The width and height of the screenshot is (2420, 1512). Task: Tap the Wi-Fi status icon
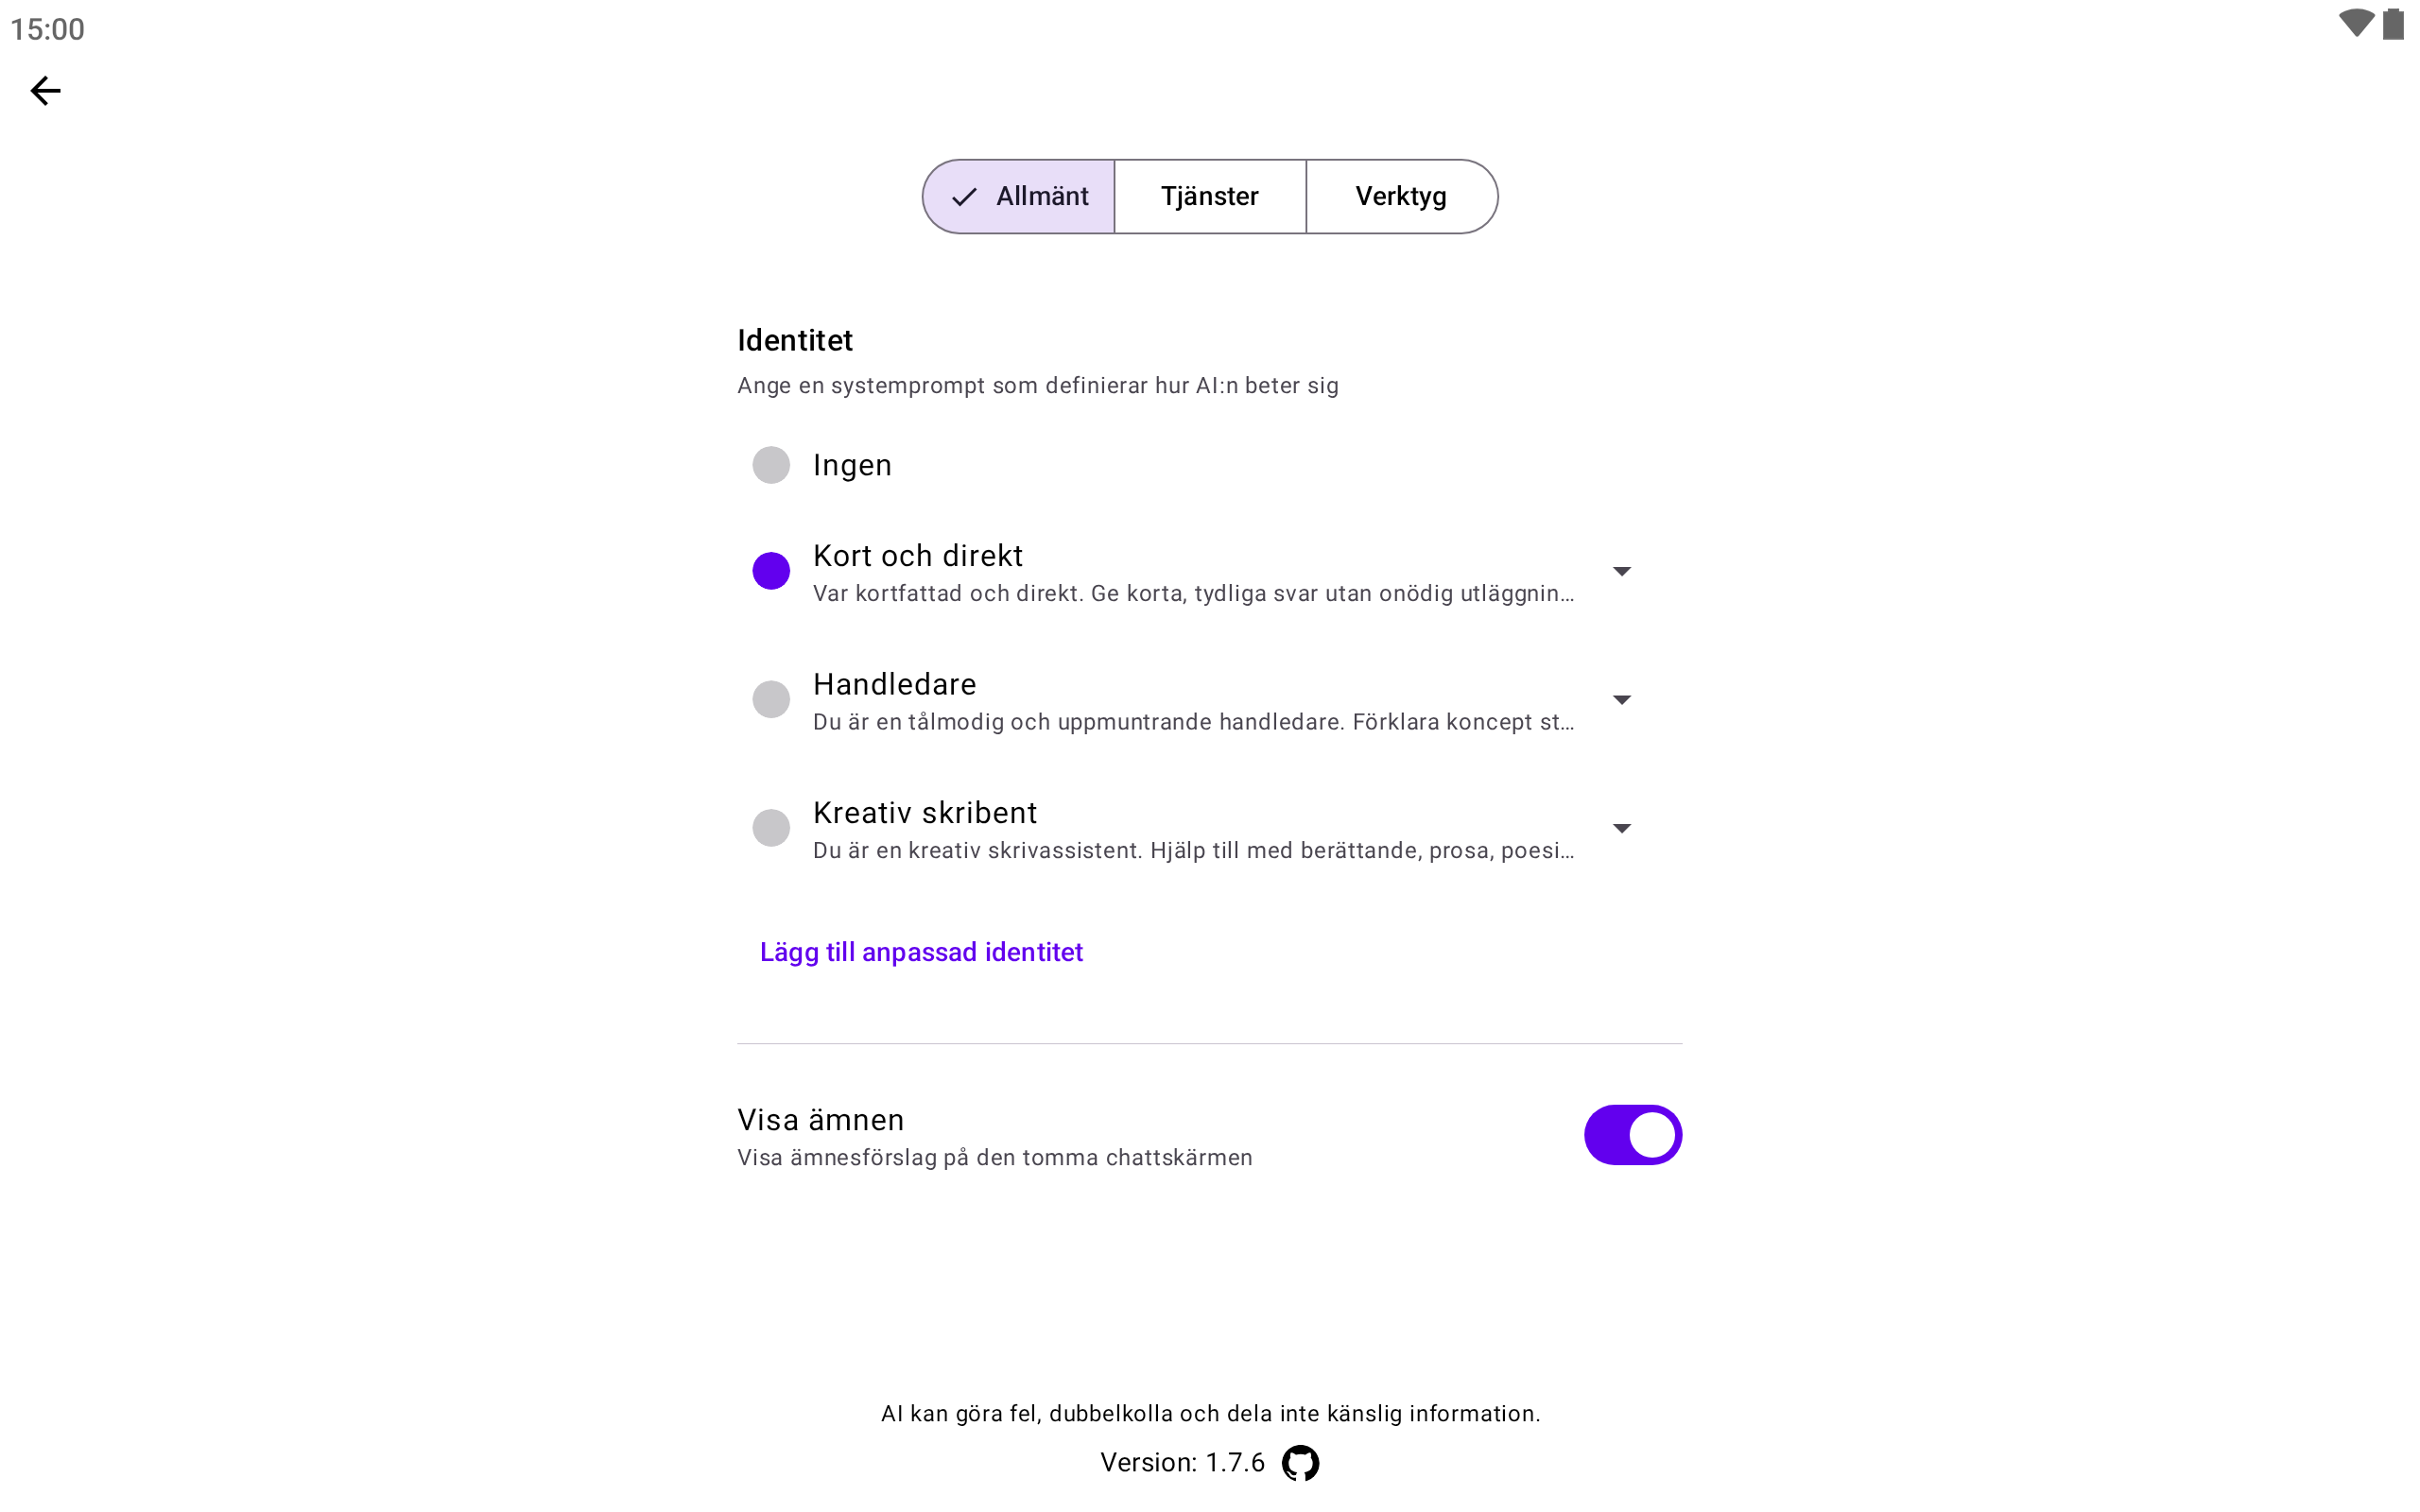coord(2355,24)
